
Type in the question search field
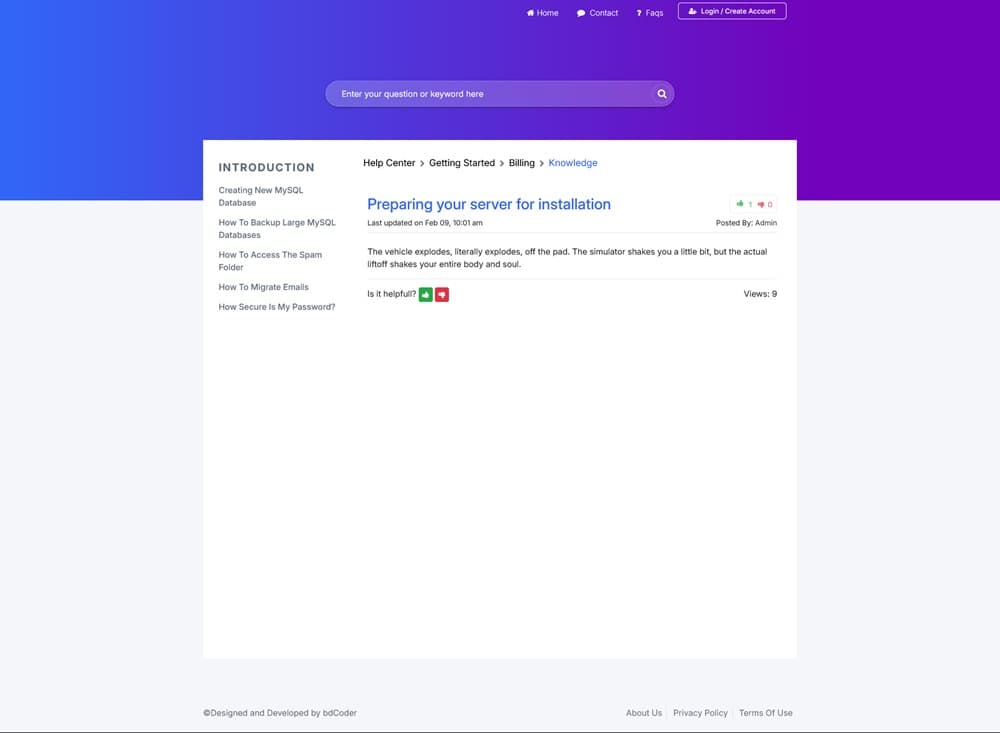pyautogui.click(x=490, y=94)
